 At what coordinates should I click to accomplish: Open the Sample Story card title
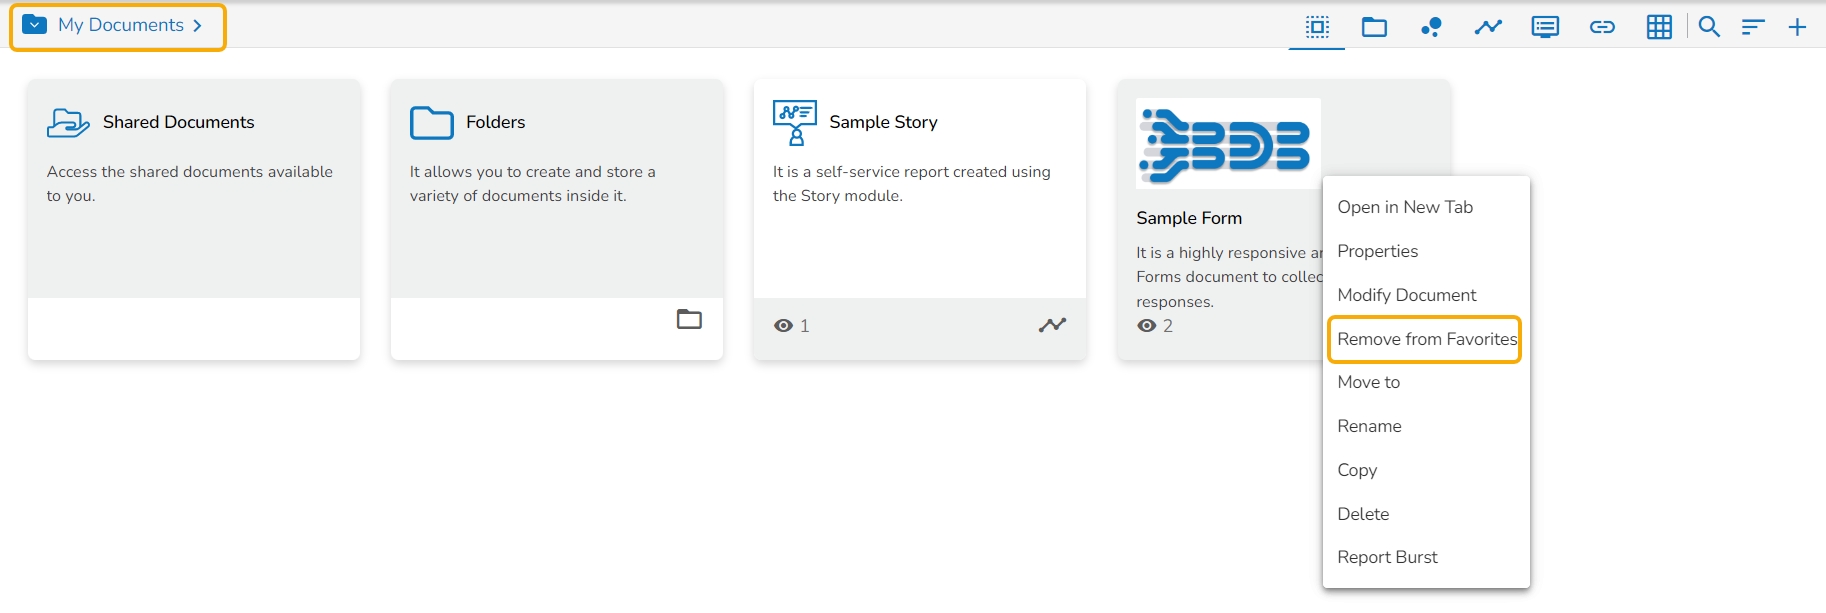coord(883,122)
